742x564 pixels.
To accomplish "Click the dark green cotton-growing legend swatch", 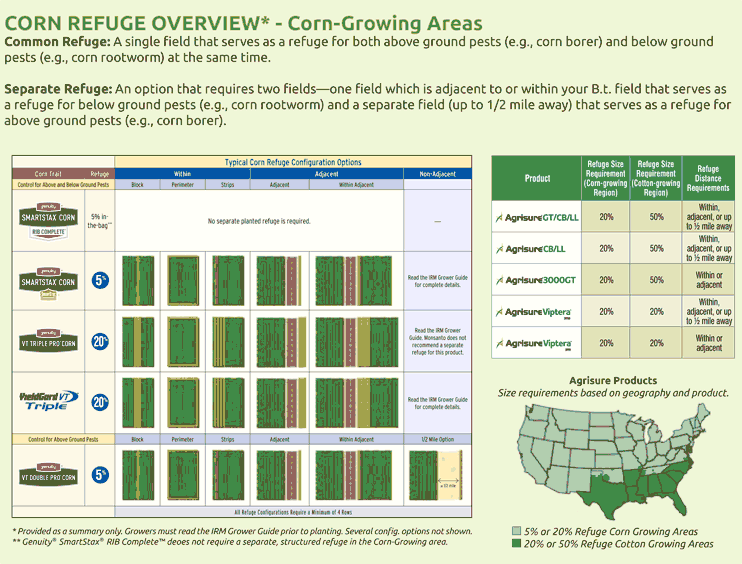I will point(517,544).
